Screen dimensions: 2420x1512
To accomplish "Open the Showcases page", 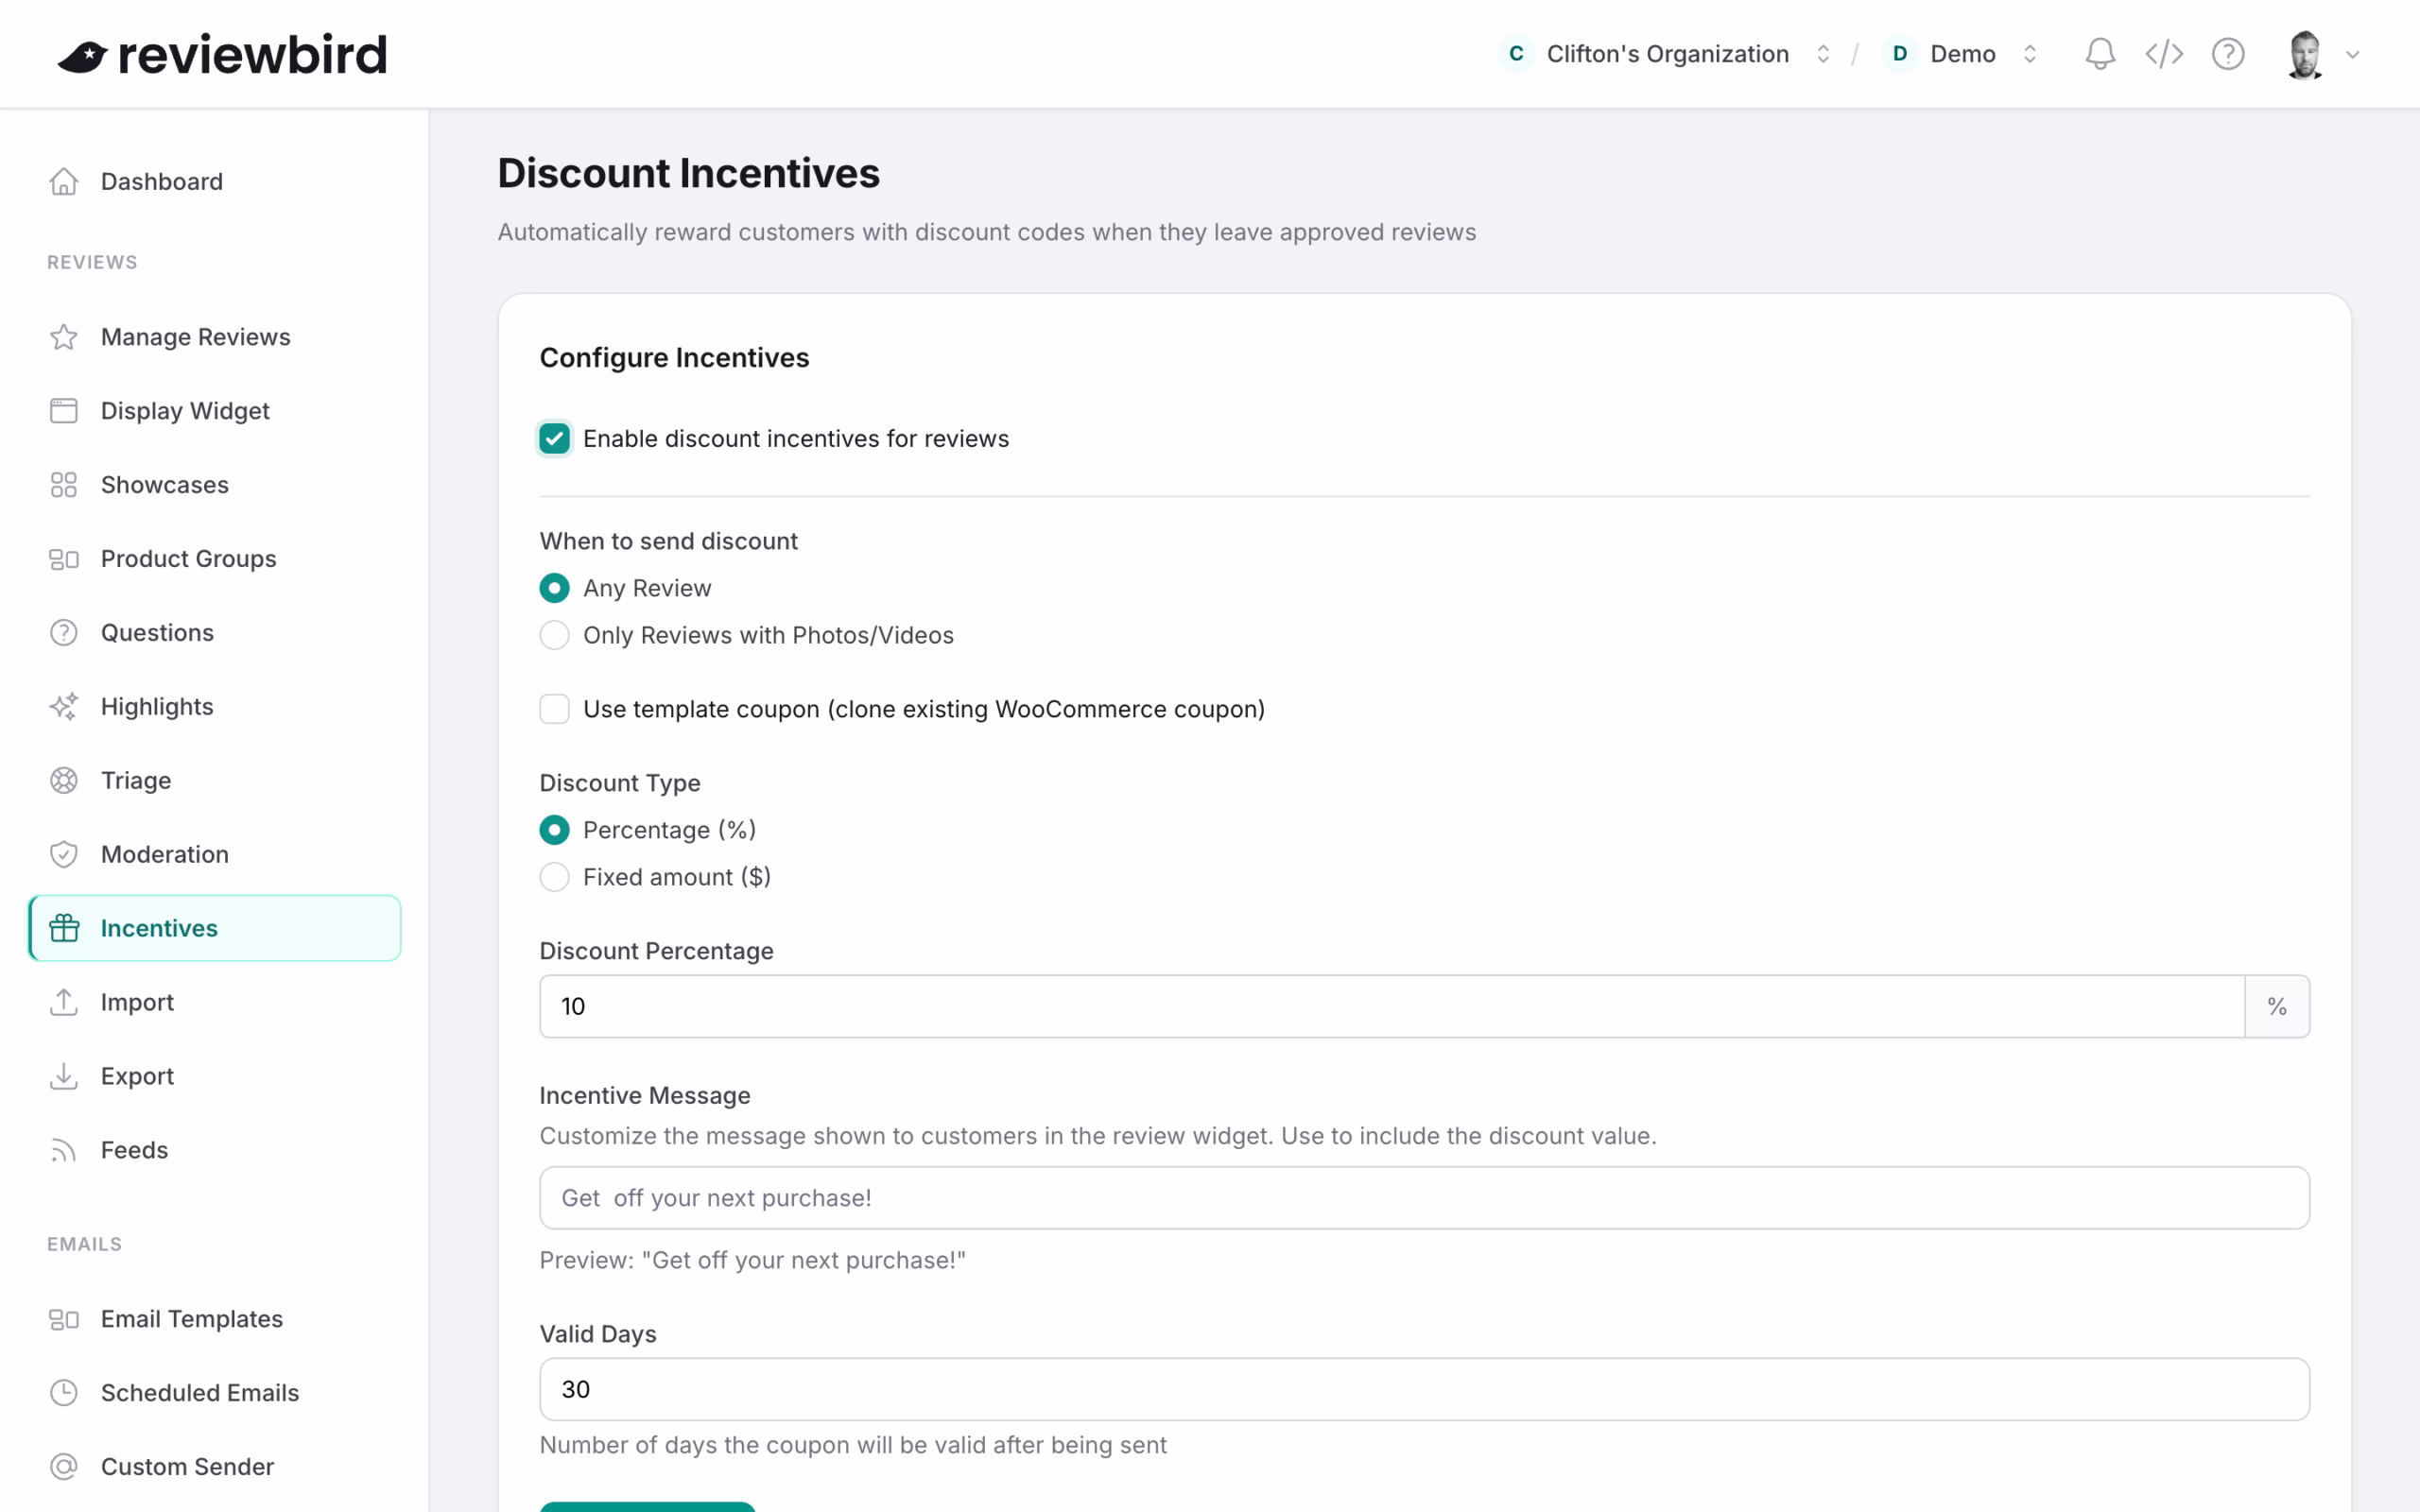I will [x=214, y=485].
